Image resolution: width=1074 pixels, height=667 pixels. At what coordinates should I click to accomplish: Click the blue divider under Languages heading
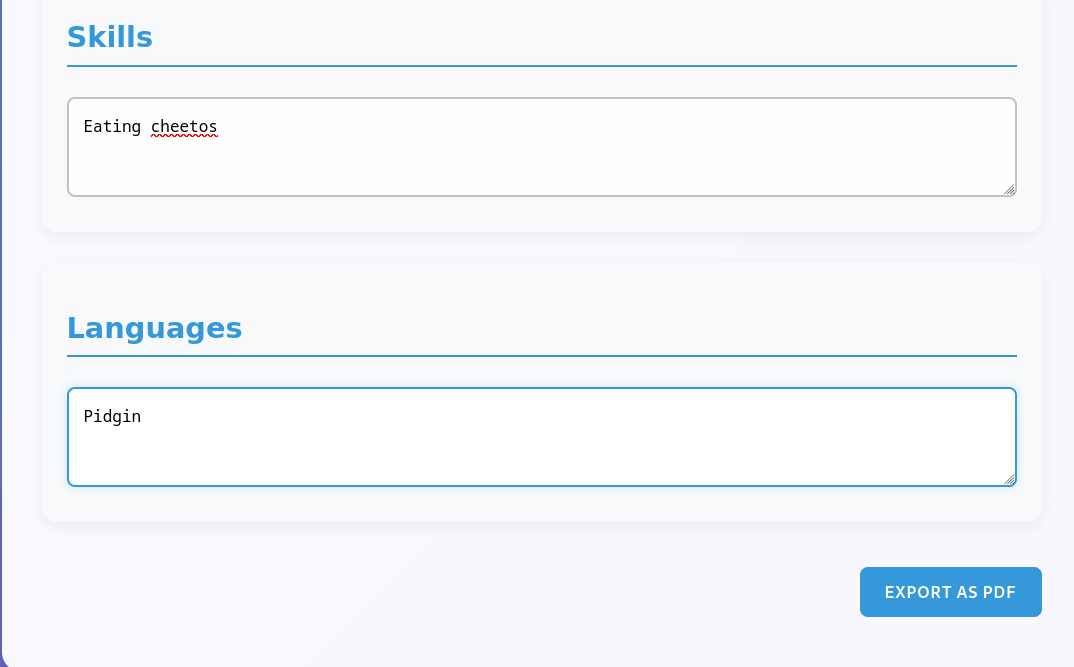541,356
